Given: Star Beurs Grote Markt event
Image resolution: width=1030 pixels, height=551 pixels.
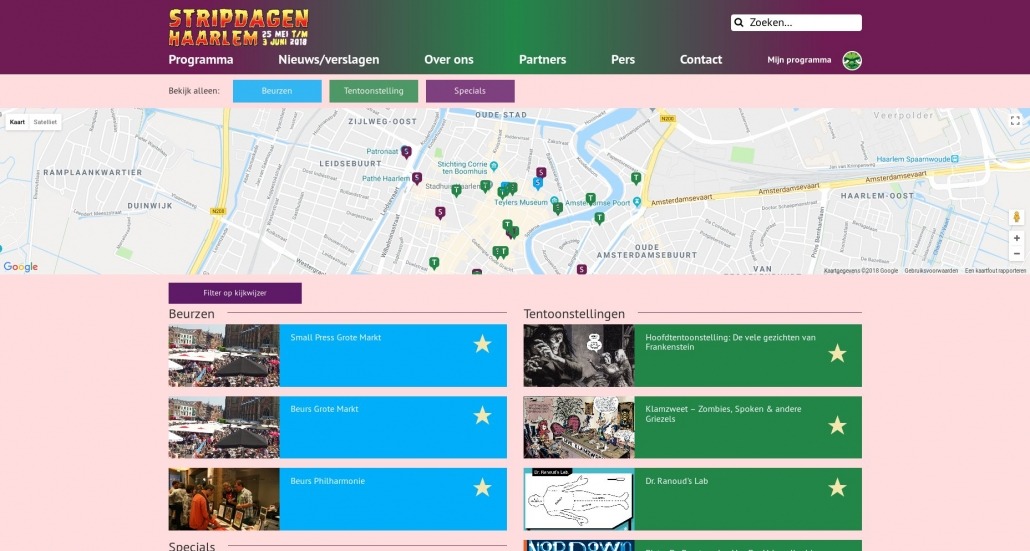Looking at the screenshot, I should pos(482,415).
